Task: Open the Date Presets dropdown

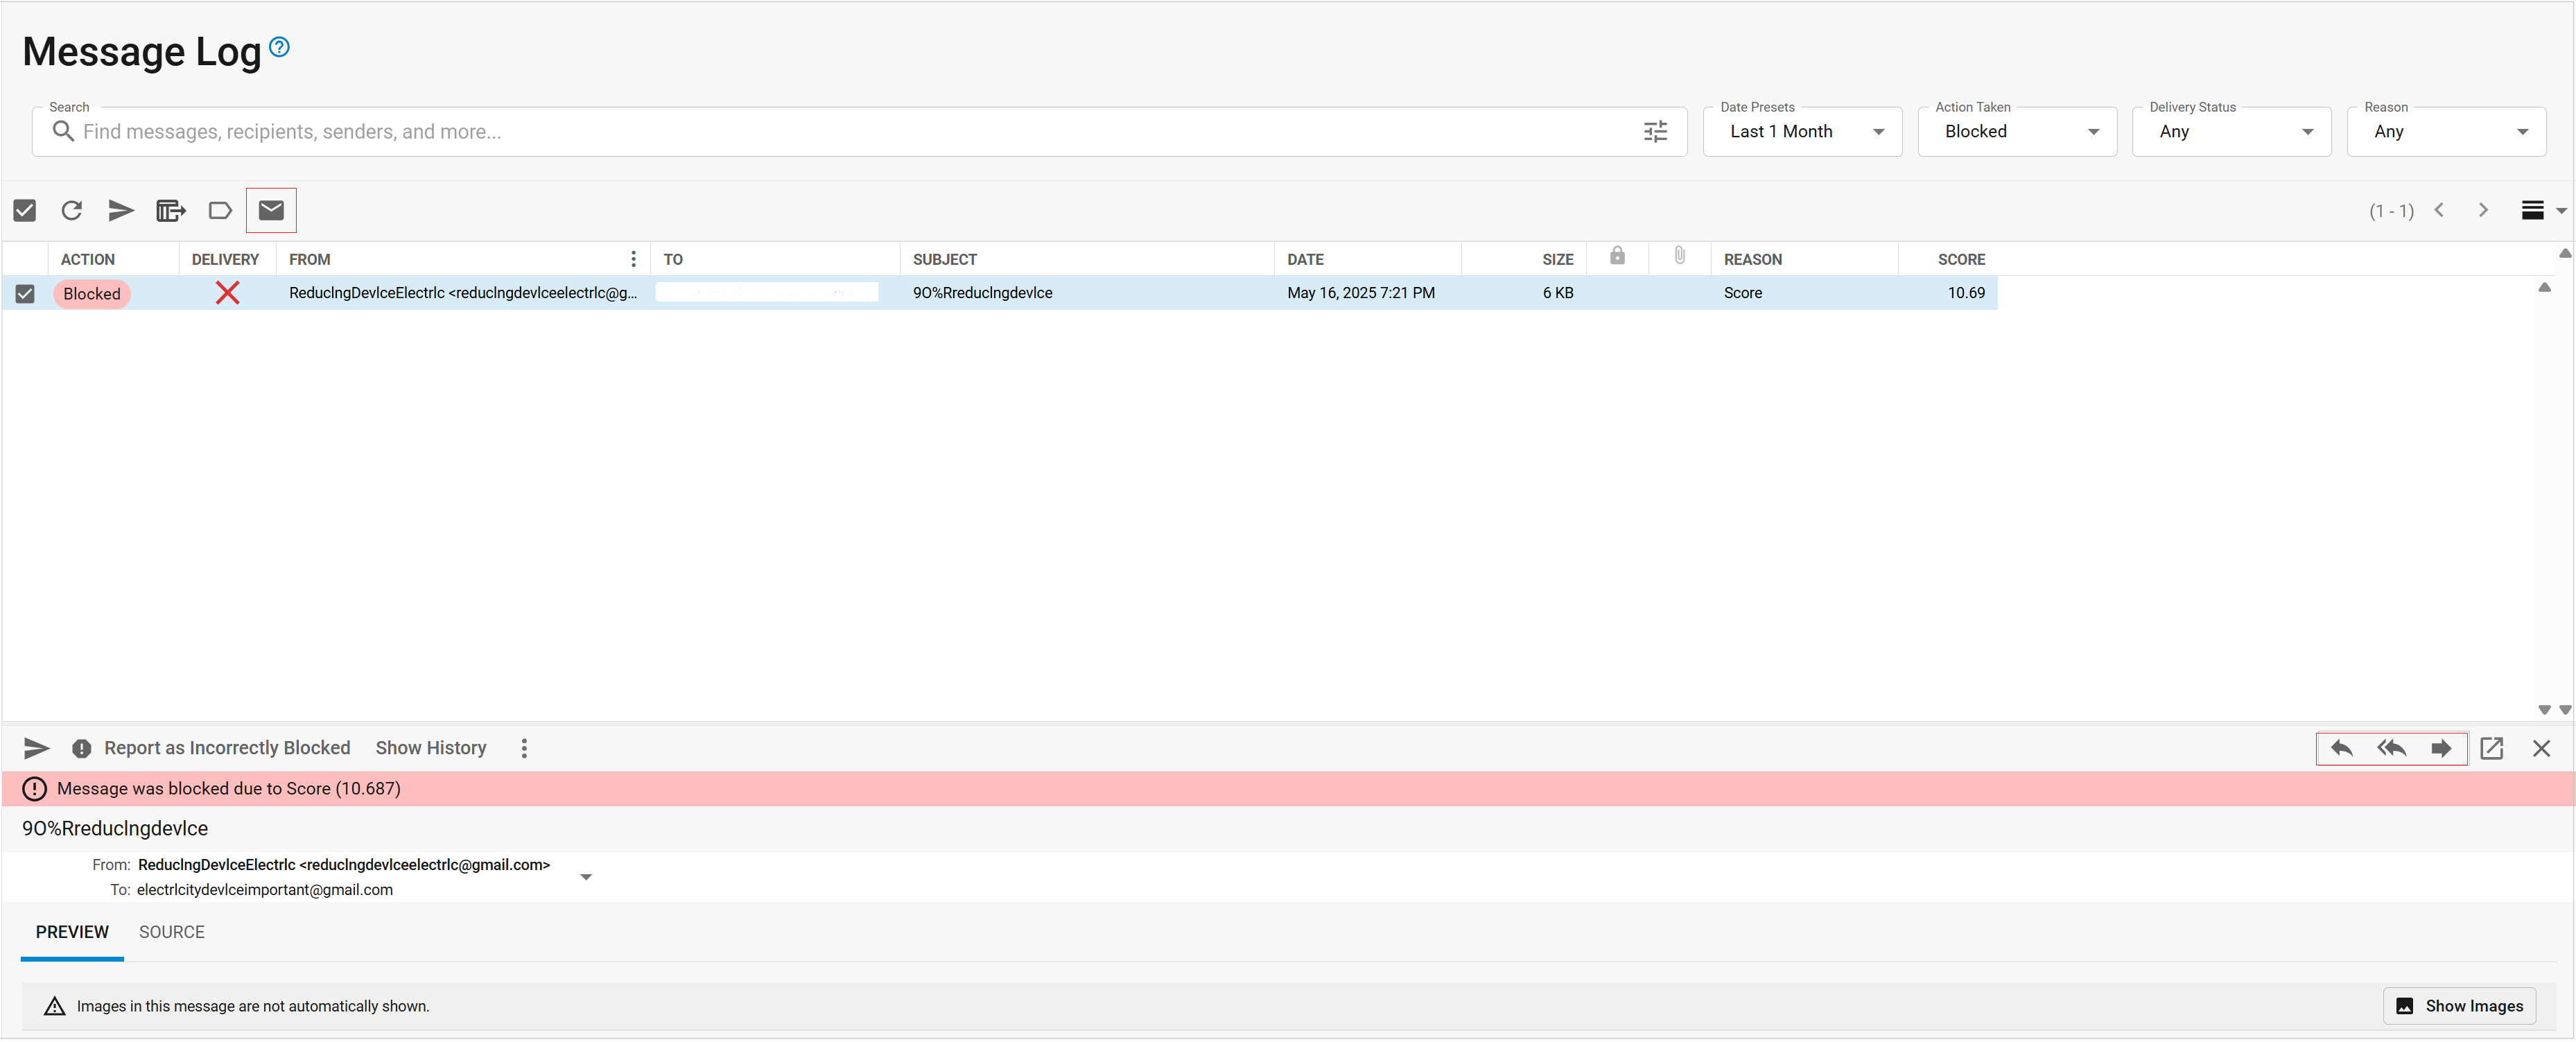Action: (x=1802, y=131)
